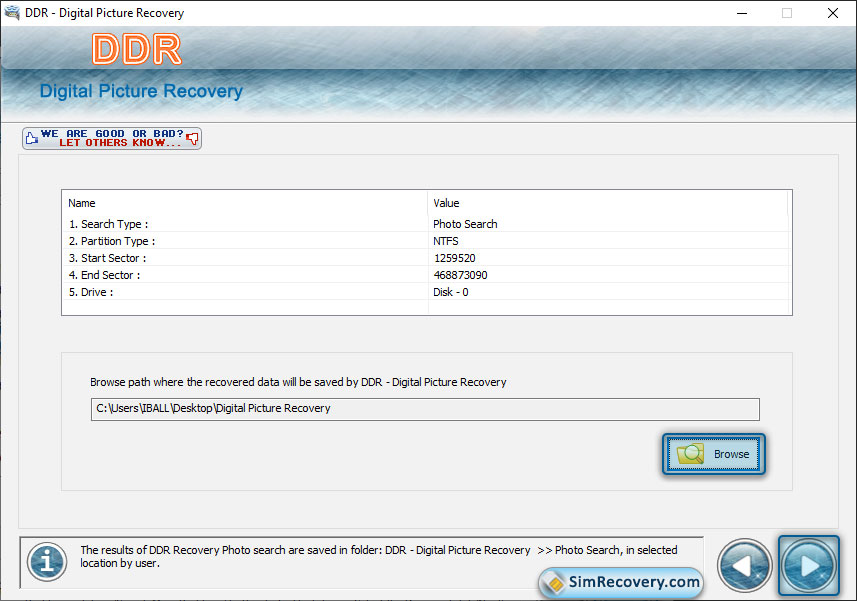The height and width of the screenshot is (601, 857).
Task: Select the '3. Start Sector :' row
Action: pos(426,258)
